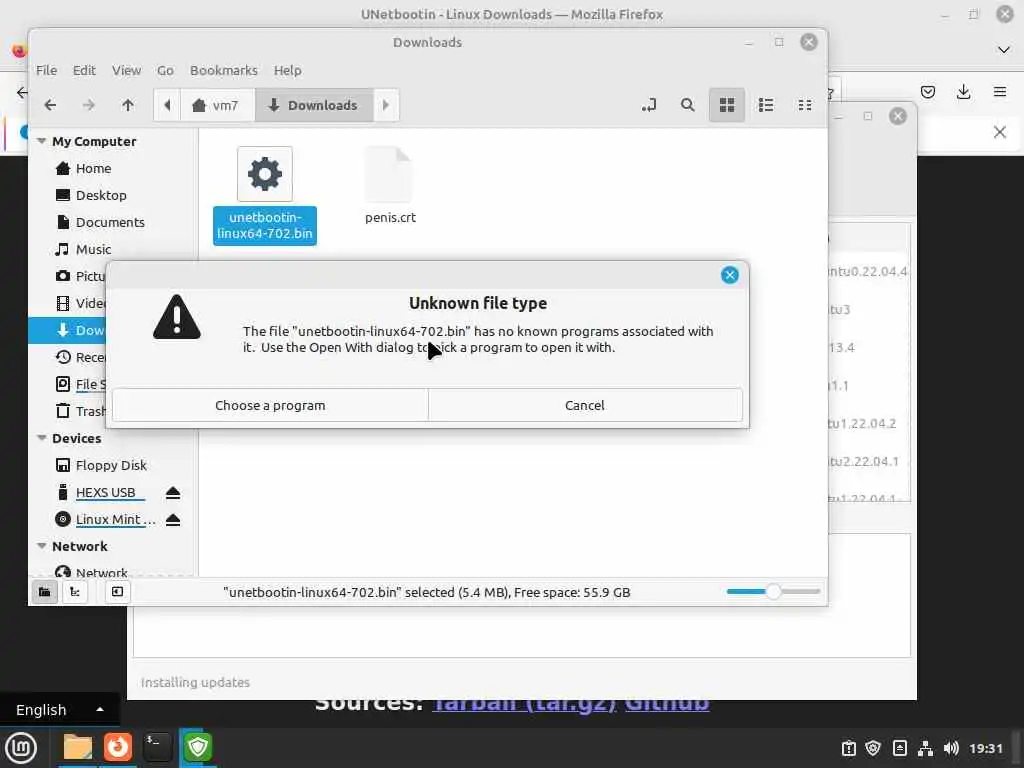Open the Edit menu
Image resolution: width=1024 pixels, height=768 pixels.
click(x=84, y=70)
